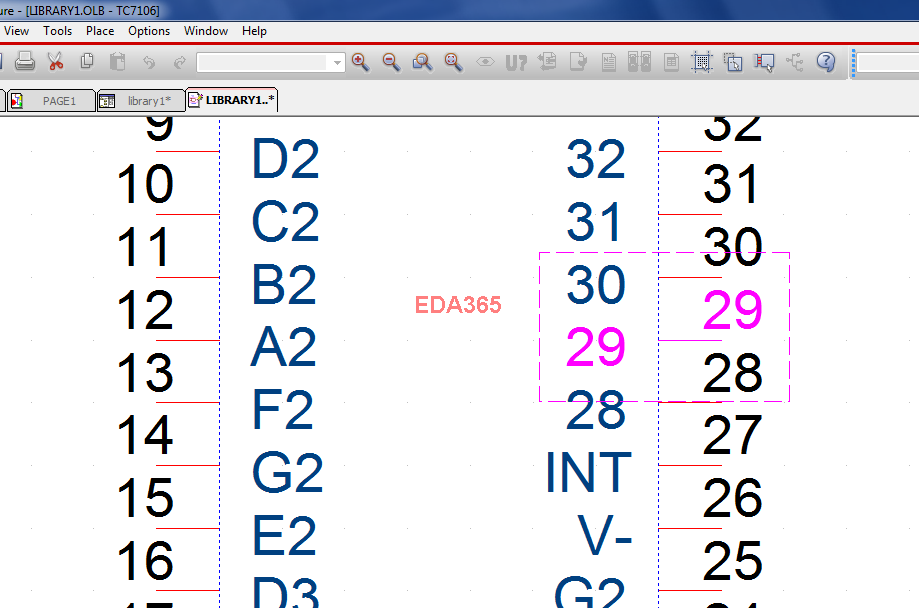Select pin name E2
The width and height of the screenshot is (919, 608).
pos(284,535)
